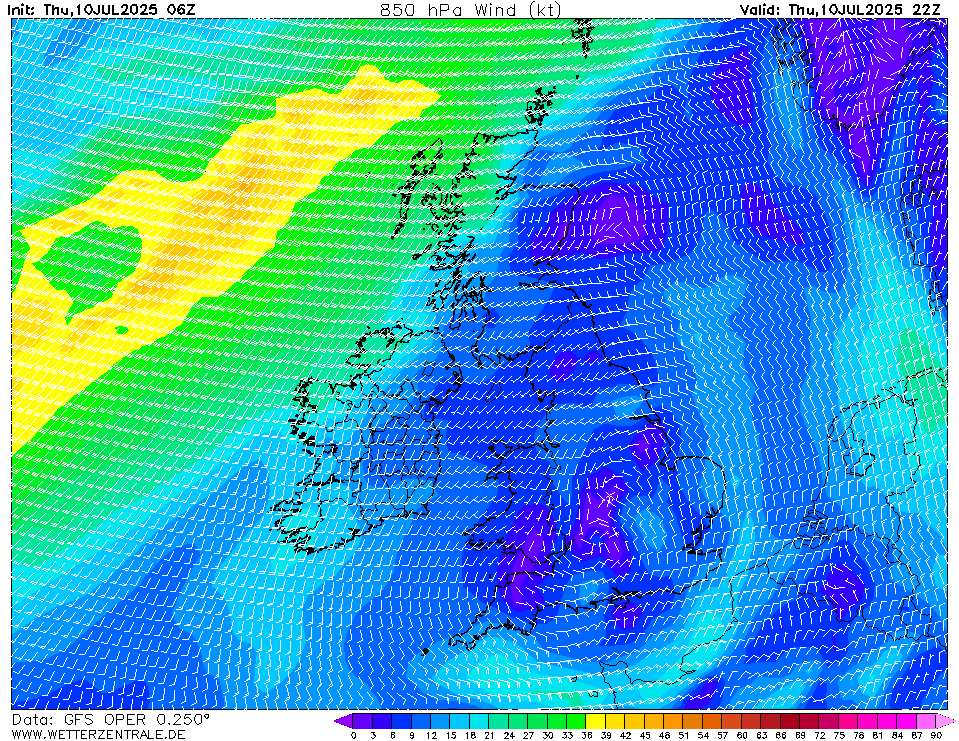Select the yellow 36–39 kt legend swatch
The height and width of the screenshot is (741, 959).
596,721
